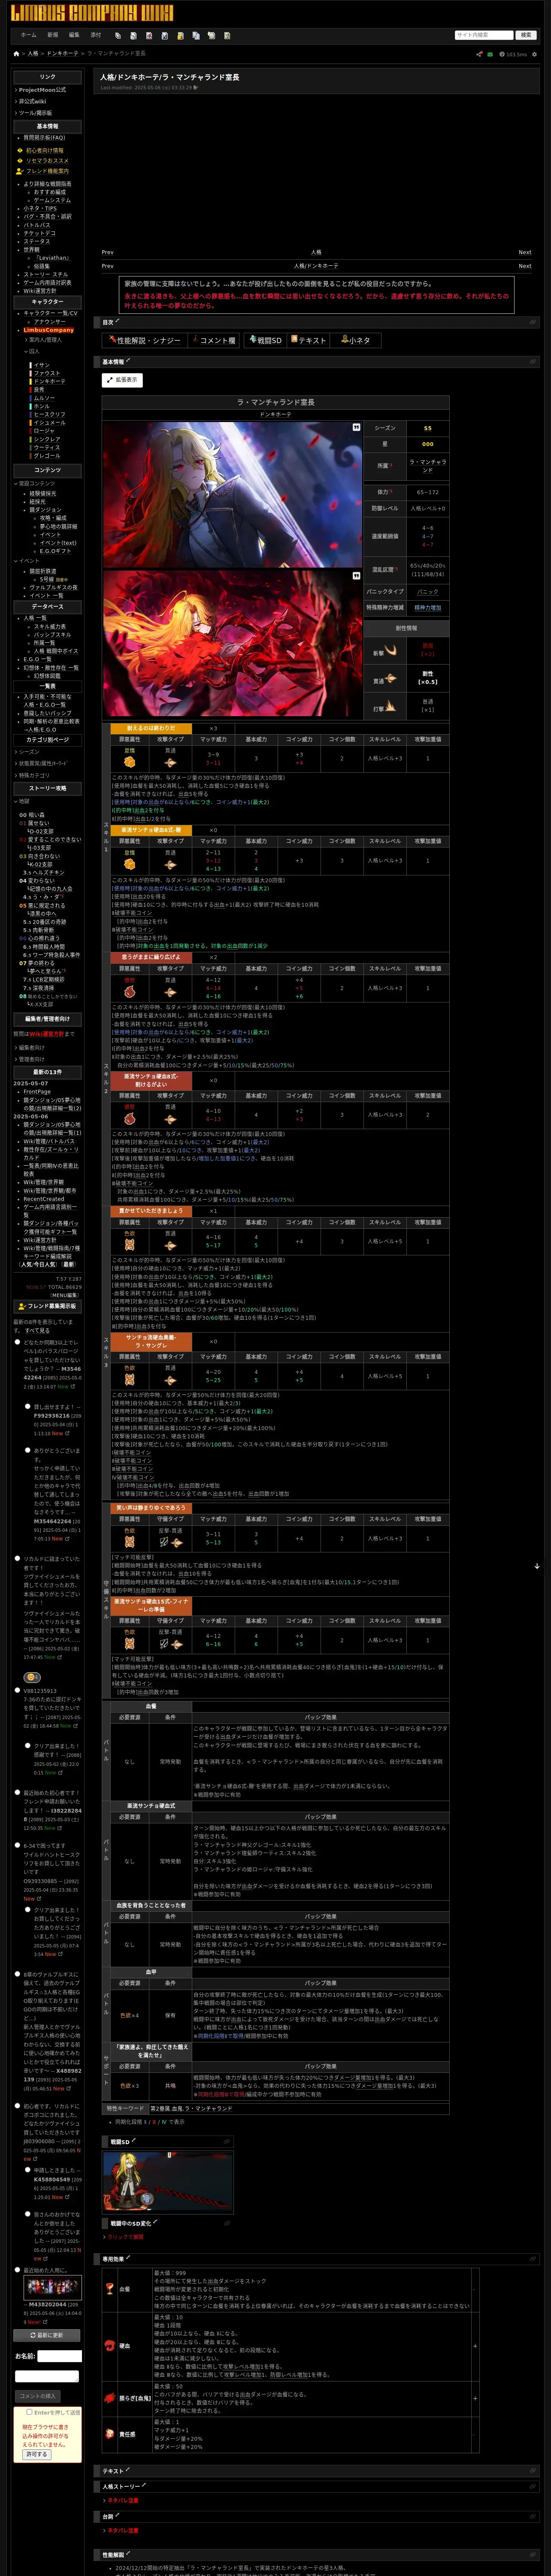Viewport: 551px width, 2576px height.
Task: Select the radio for comment 'リカルドに詰まっていた者です'
Action: [x=17, y=1558]
